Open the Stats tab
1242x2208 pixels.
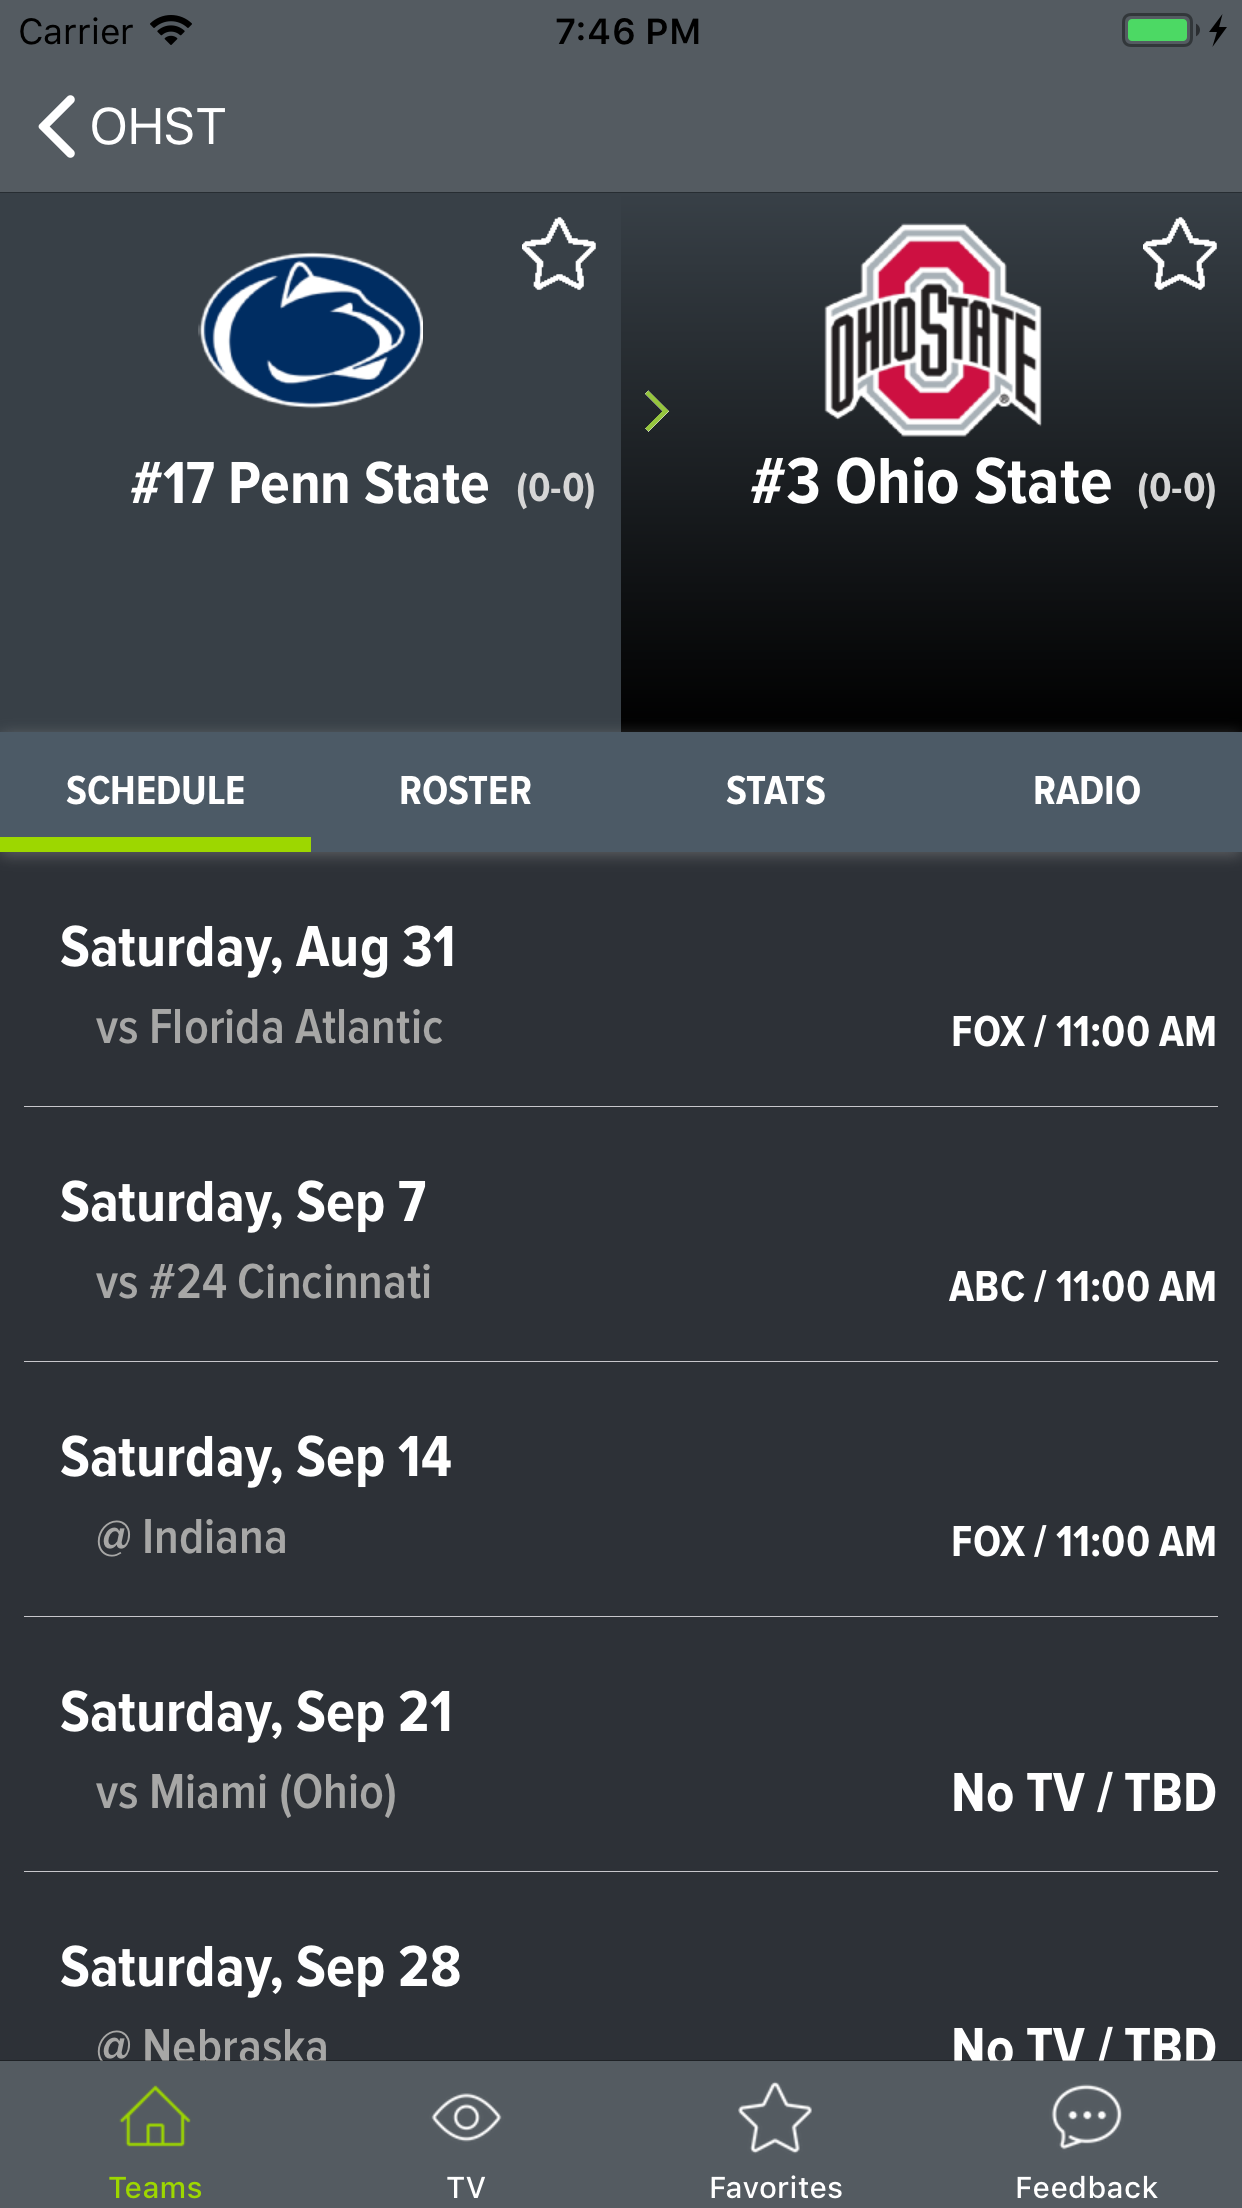[776, 791]
